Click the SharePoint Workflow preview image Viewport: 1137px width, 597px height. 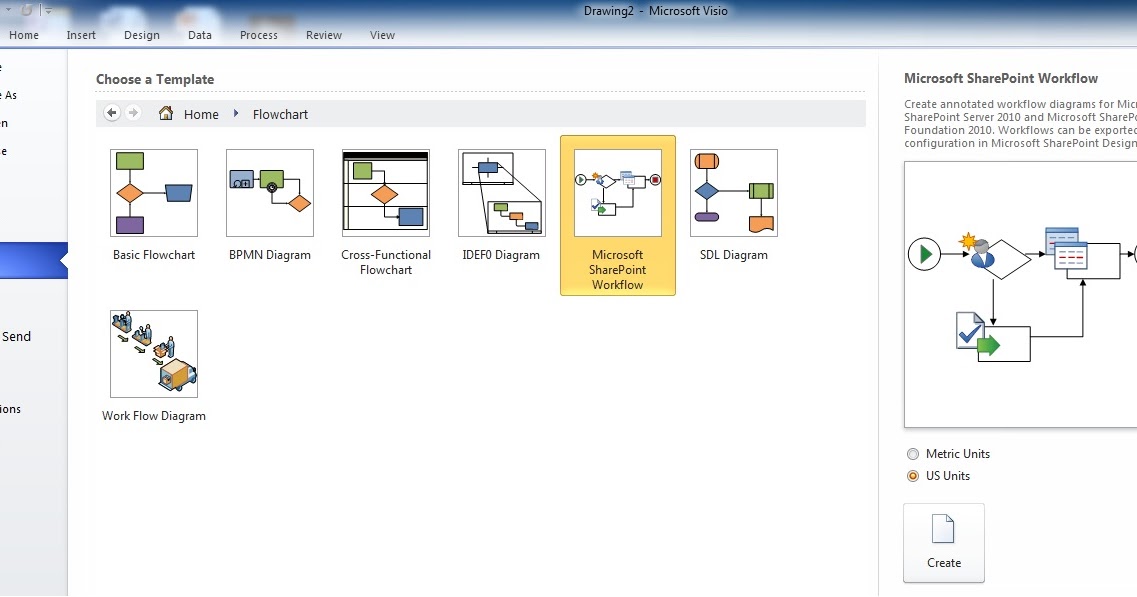[1020, 295]
